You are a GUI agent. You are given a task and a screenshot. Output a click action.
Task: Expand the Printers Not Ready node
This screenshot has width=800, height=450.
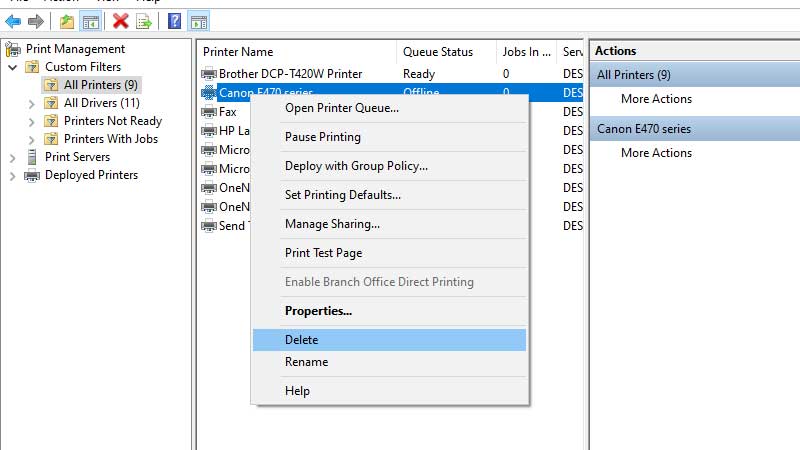32,122
